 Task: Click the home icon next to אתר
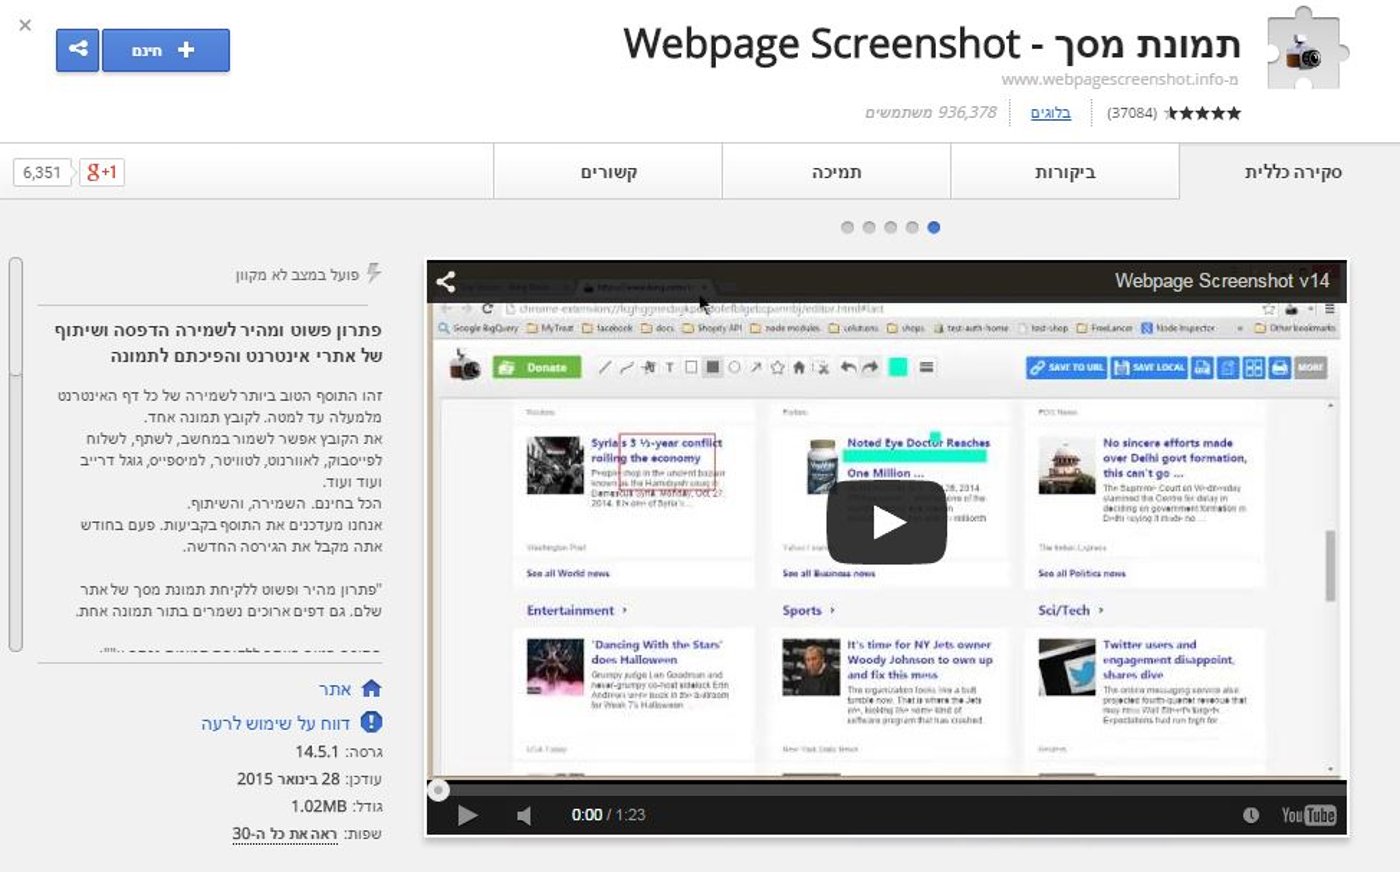click(371, 688)
